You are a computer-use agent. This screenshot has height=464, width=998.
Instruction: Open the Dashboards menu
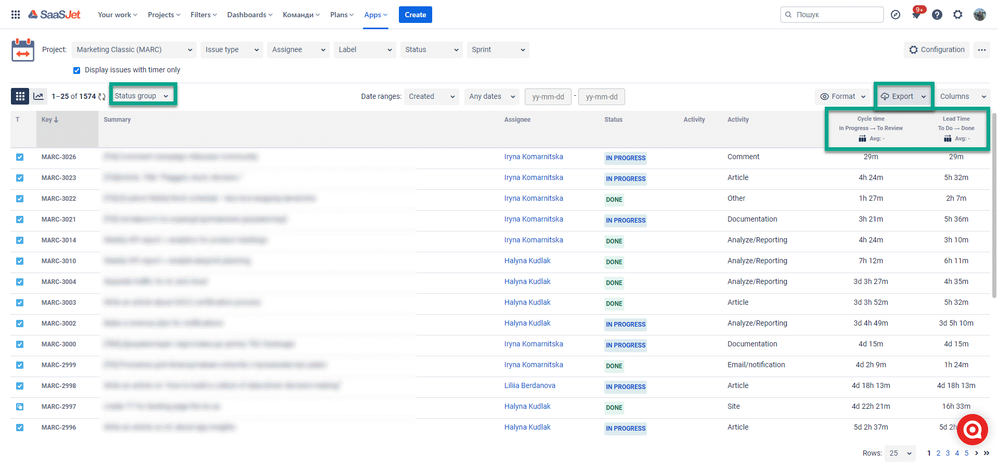249,15
